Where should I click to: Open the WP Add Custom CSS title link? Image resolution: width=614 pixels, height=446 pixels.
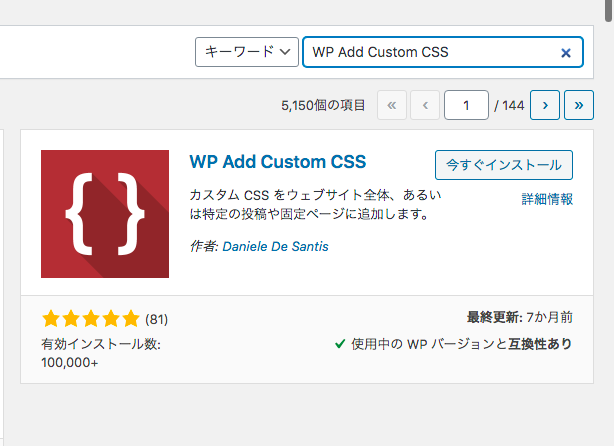(x=277, y=161)
